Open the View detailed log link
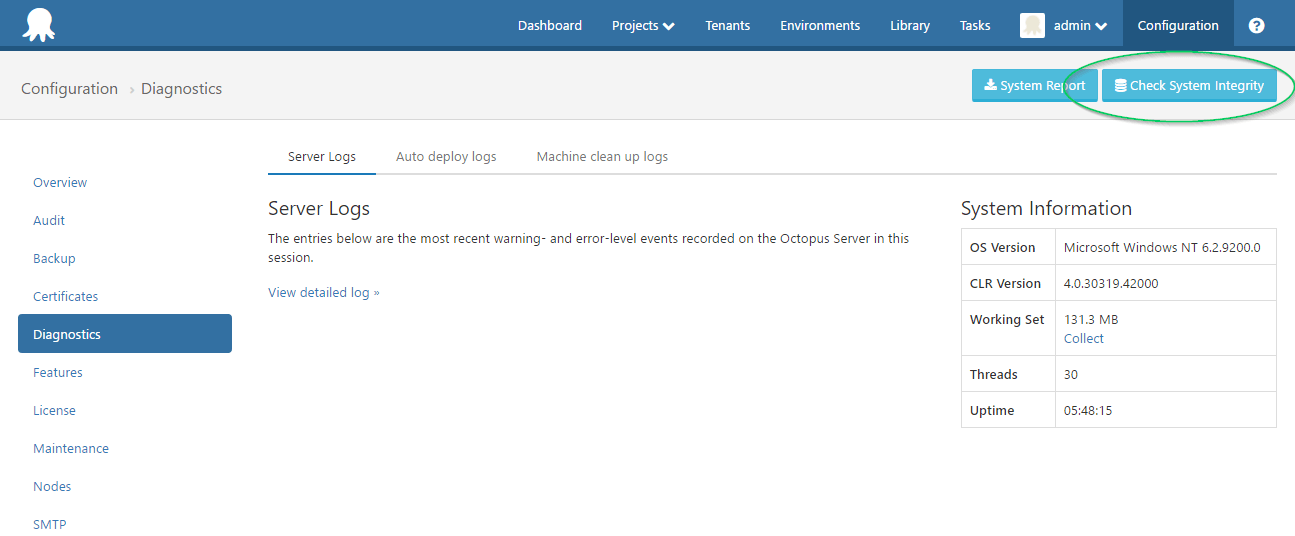 pyautogui.click(x=323, y=293)
